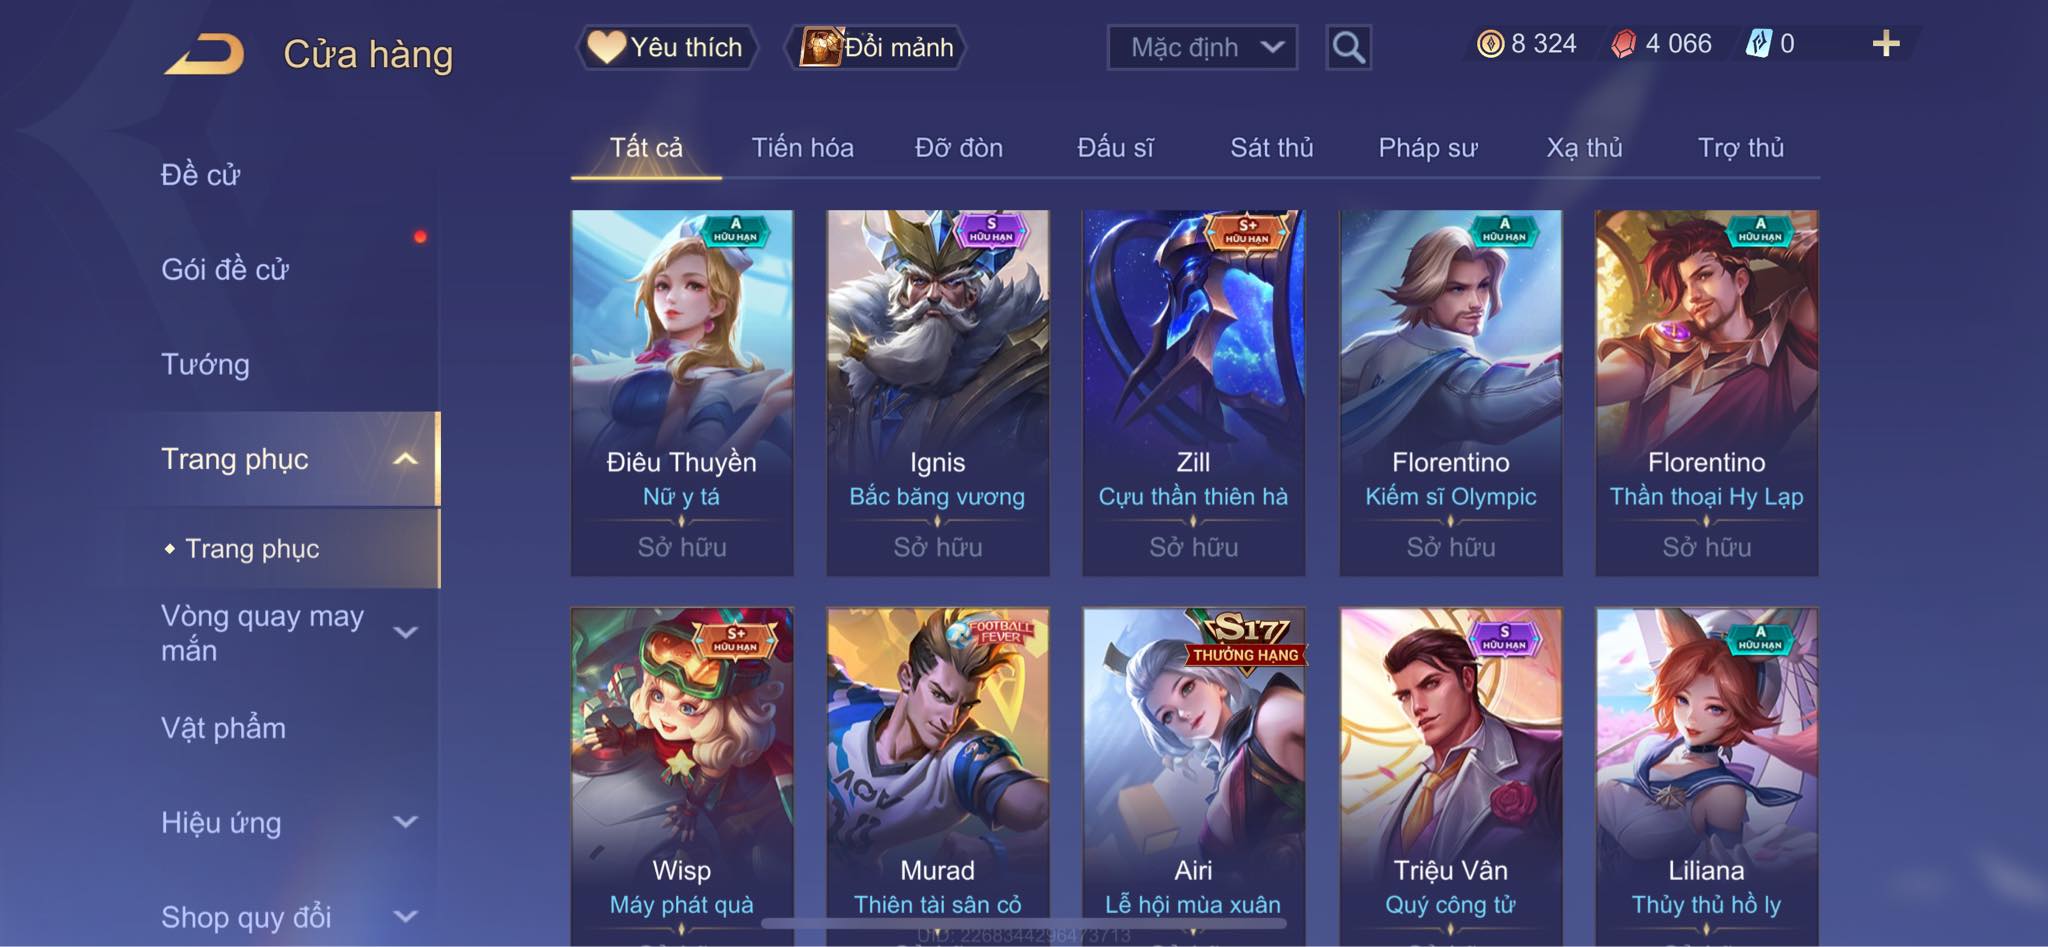Switch to the Pháp sư tab

tap(1428, 148)
